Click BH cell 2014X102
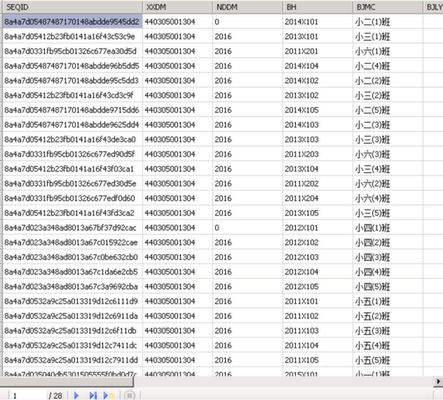Viewport: 443px width, 400px height. coord(318,80)
